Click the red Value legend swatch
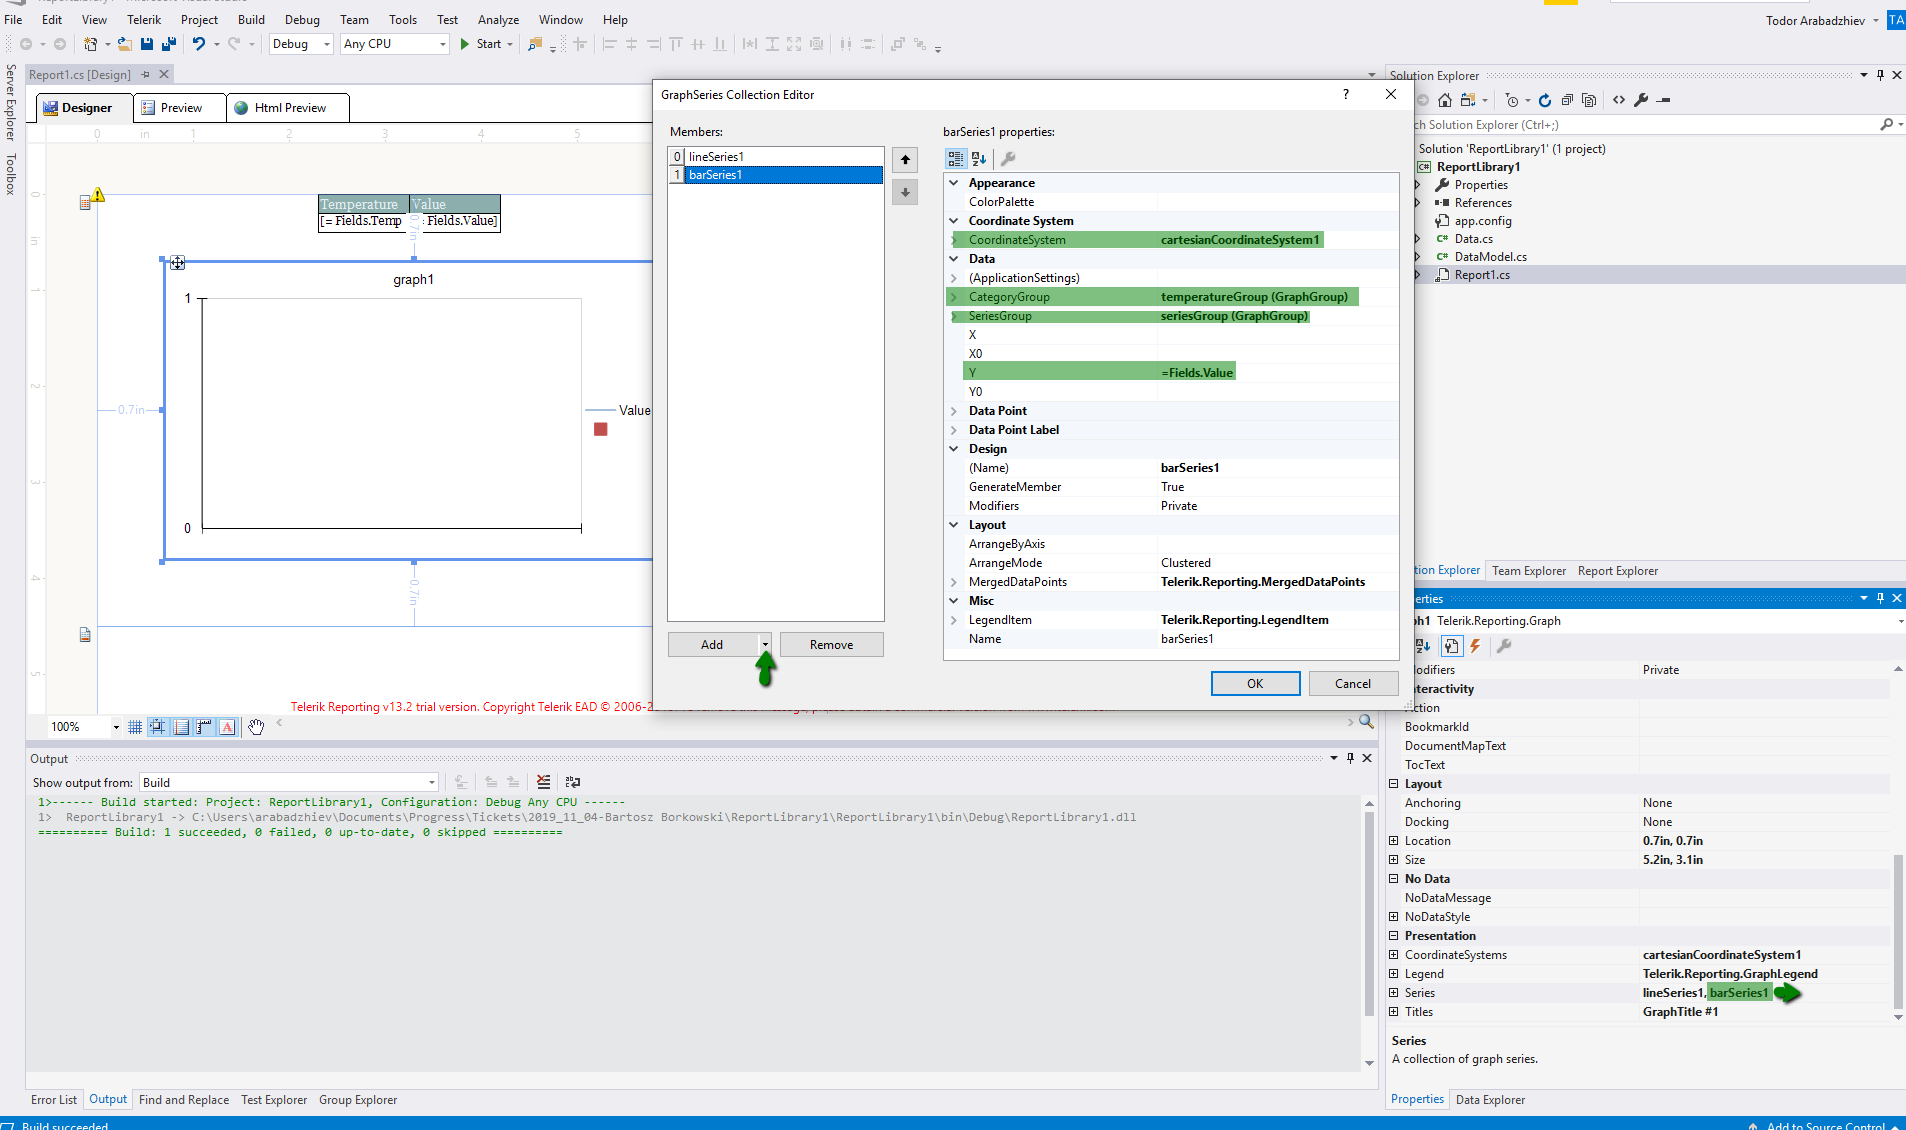Viewport: 1906px width, 1130px height. click(601, 429)
